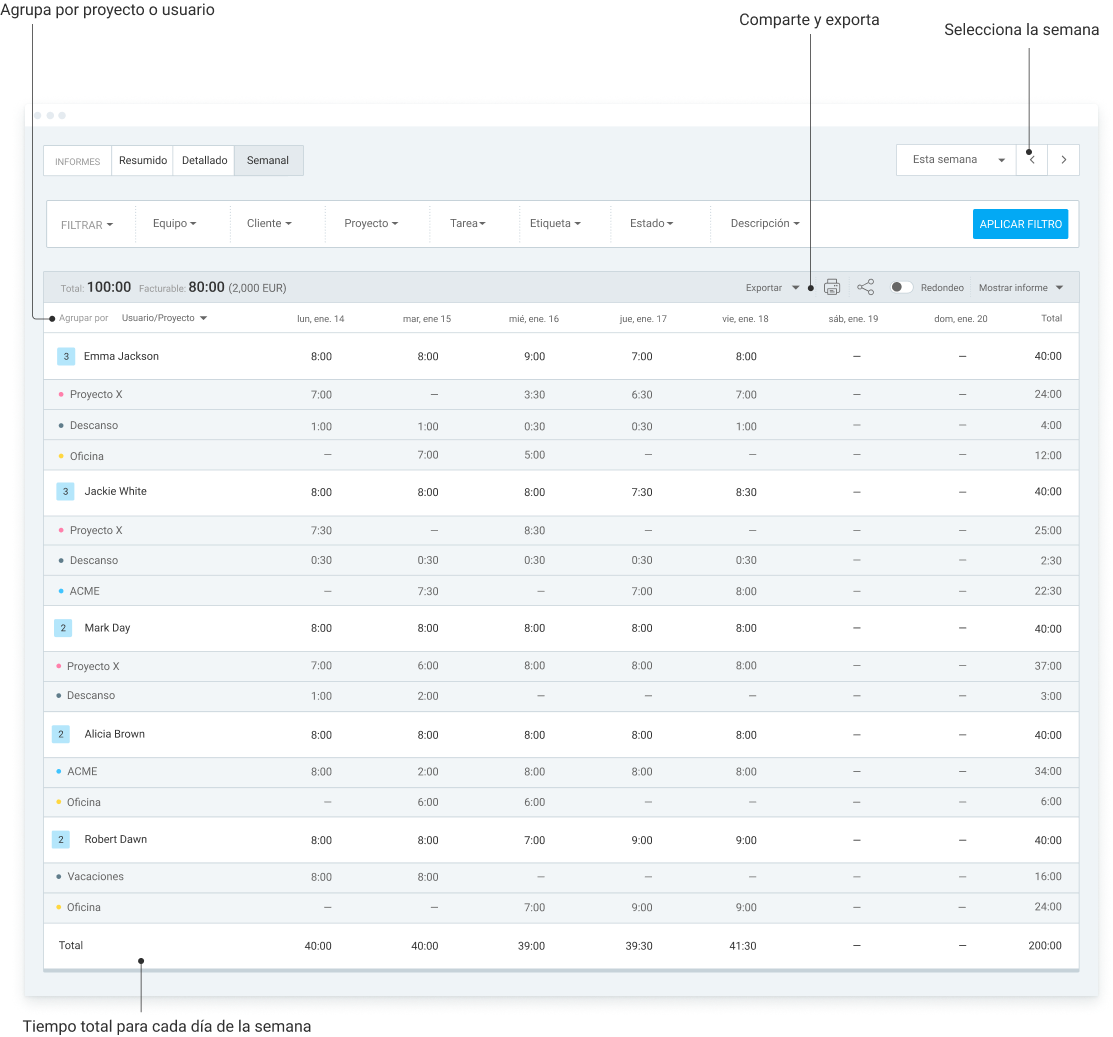Click Vacaciones under Robert Dawn
Viewport: 1113px width, 1037px height.
(x=95, y=877)
